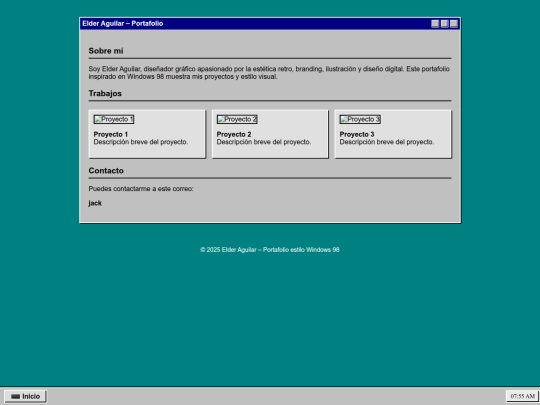The width and height of the screenshot is (540, 405).
Task: Click 'Puedes contactarme a este correo:' text
Action: [141, 189]
